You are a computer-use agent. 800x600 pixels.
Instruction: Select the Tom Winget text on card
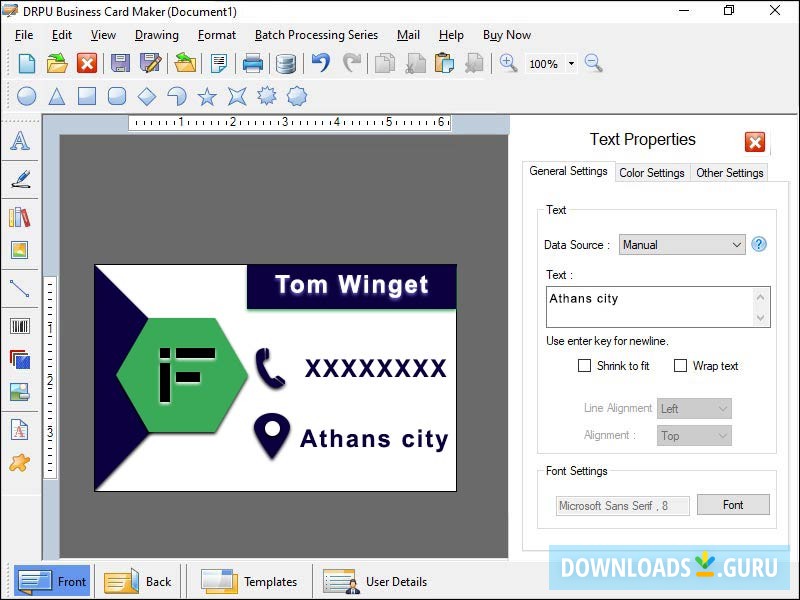[x=352, y=285]
